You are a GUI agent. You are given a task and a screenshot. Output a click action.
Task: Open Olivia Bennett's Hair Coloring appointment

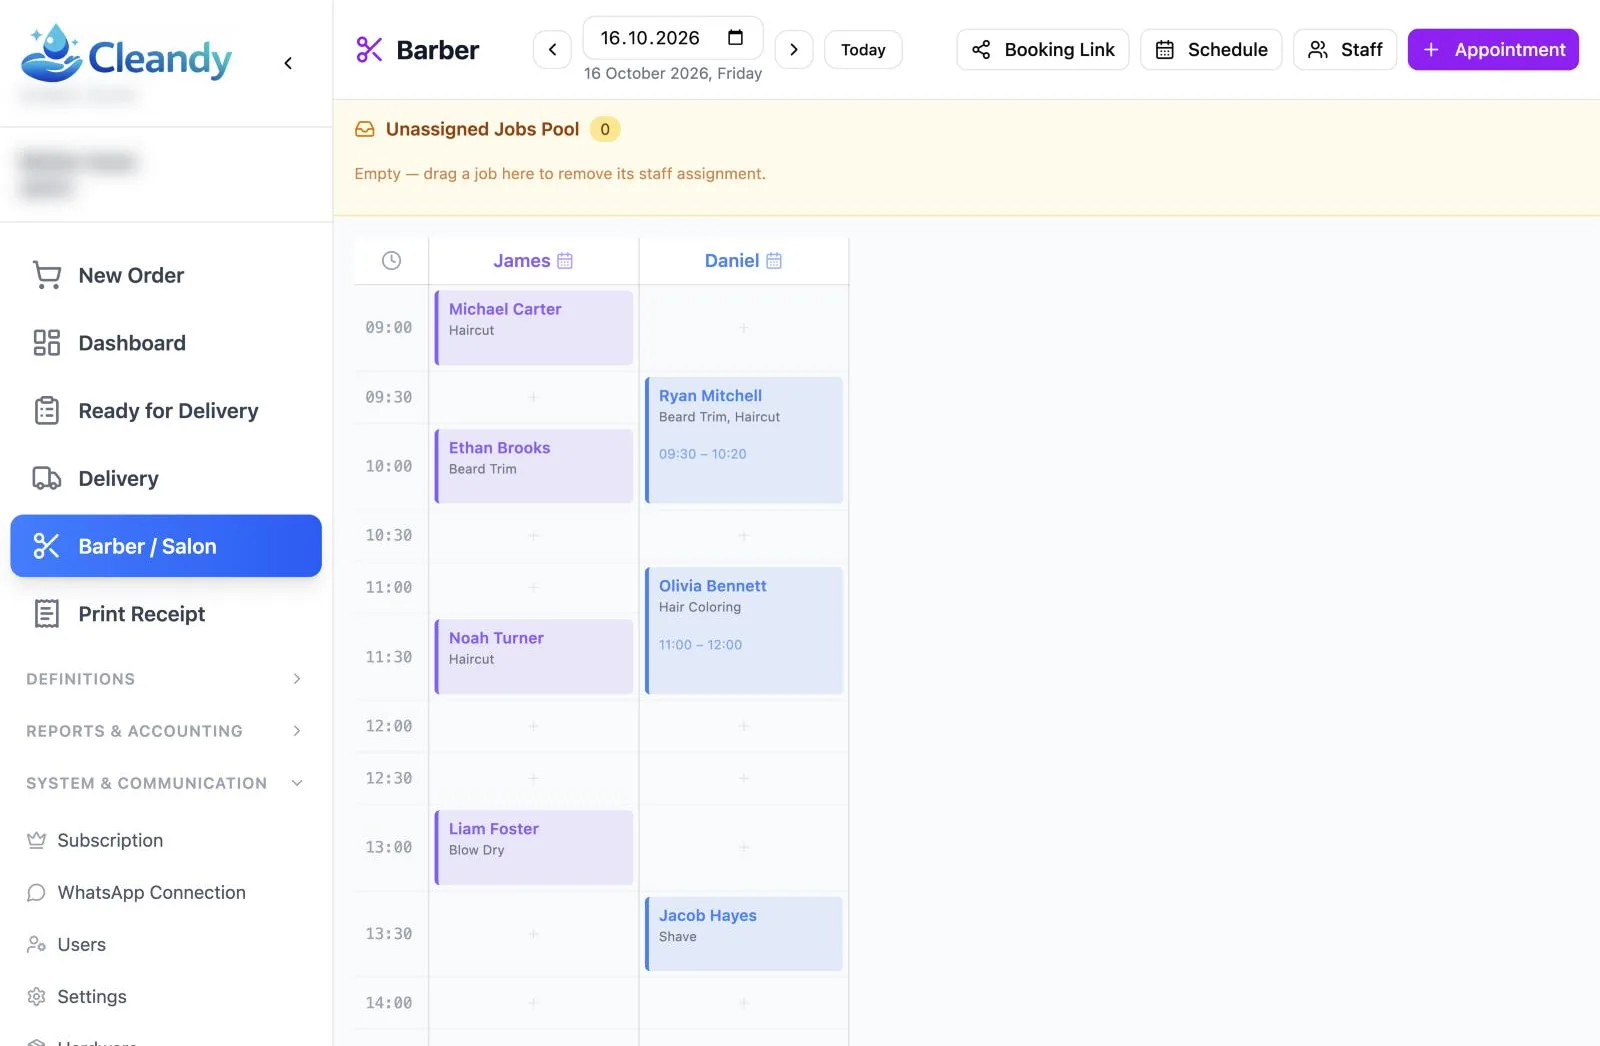pos(744,631)
